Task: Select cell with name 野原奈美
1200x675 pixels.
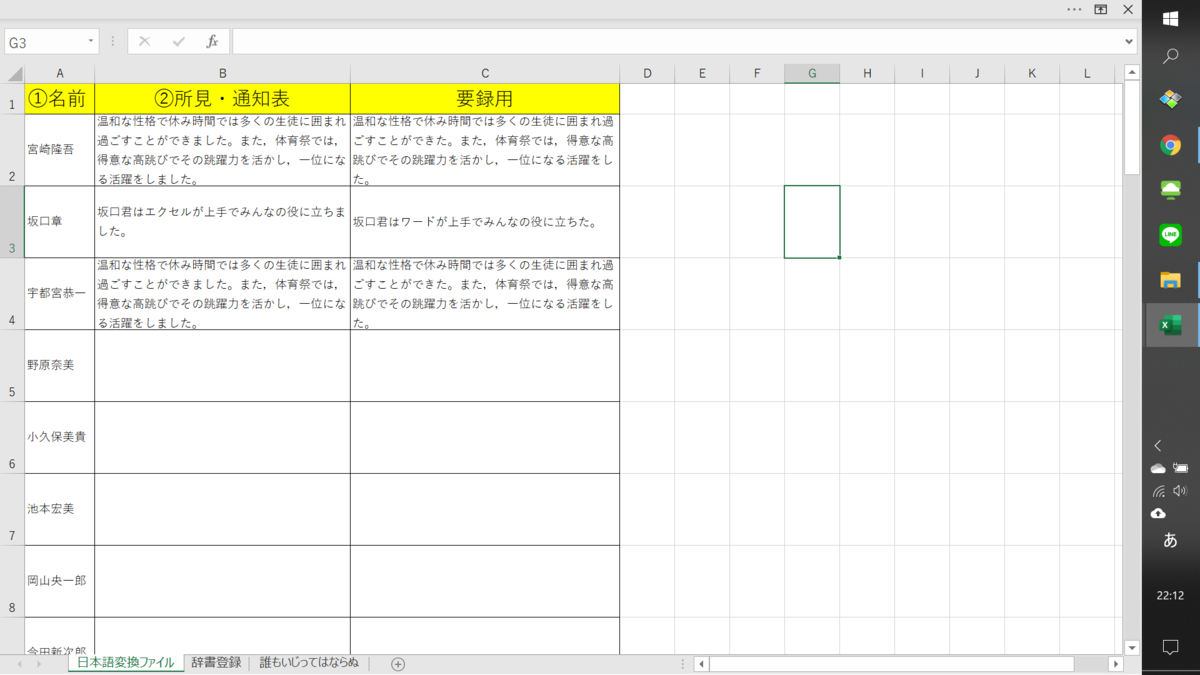Action: click(x=60, y=366)
